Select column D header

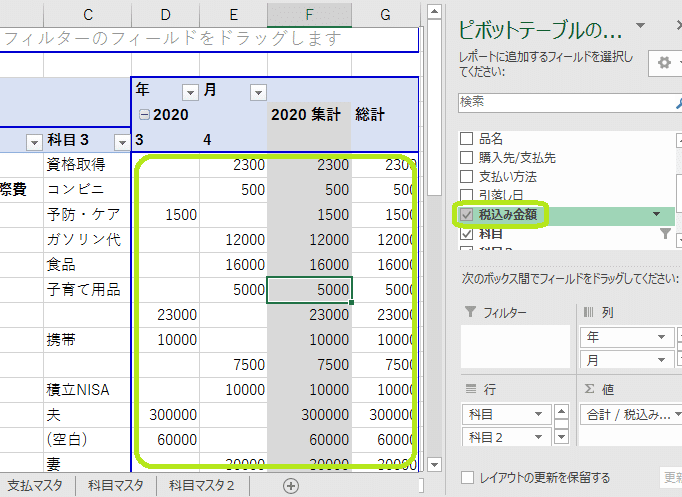165,15
